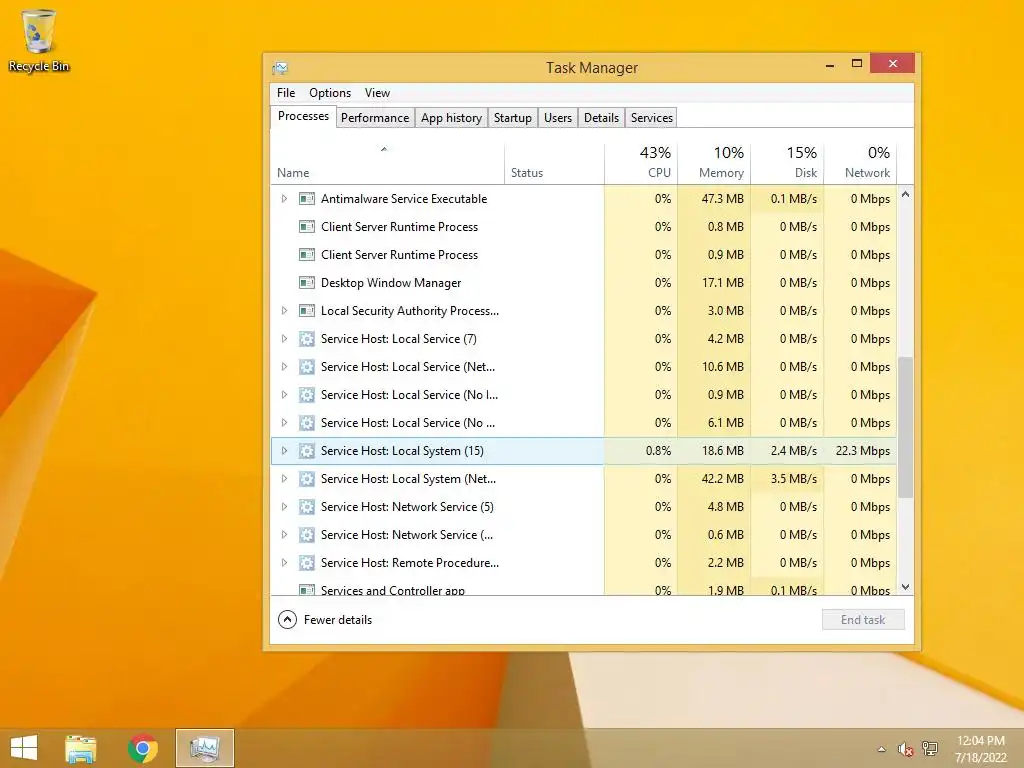
Task: Expand Service Host: Local Service (Net...)
Action: click(284, 367)
